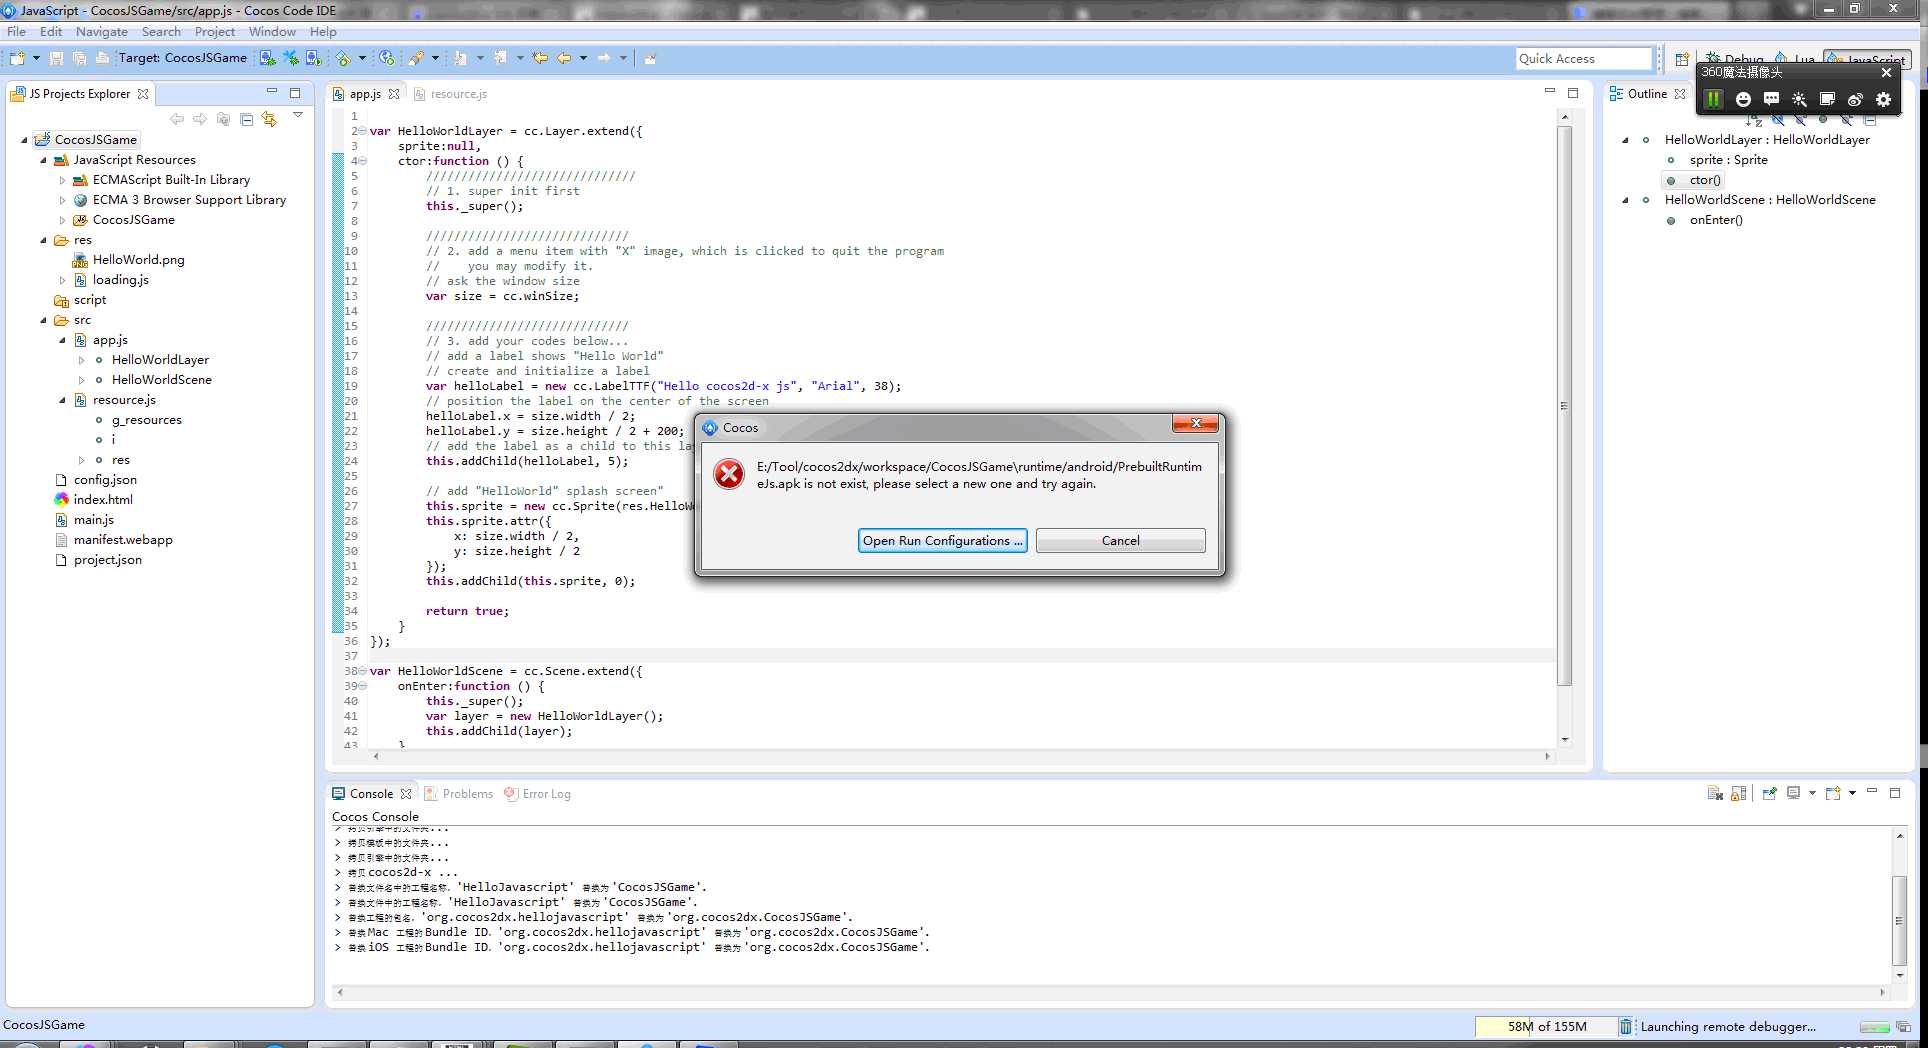Collapse fold at line 2 of editor

click(362, 131)
